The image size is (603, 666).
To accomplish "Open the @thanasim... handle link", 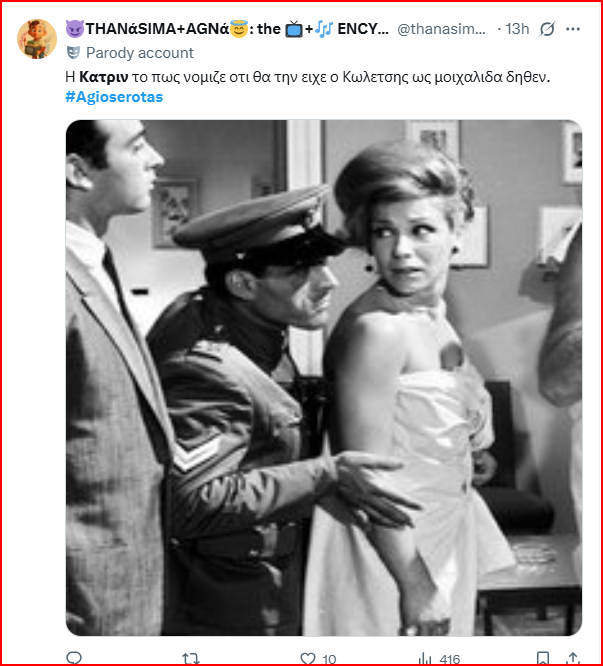I will point(441,29).
